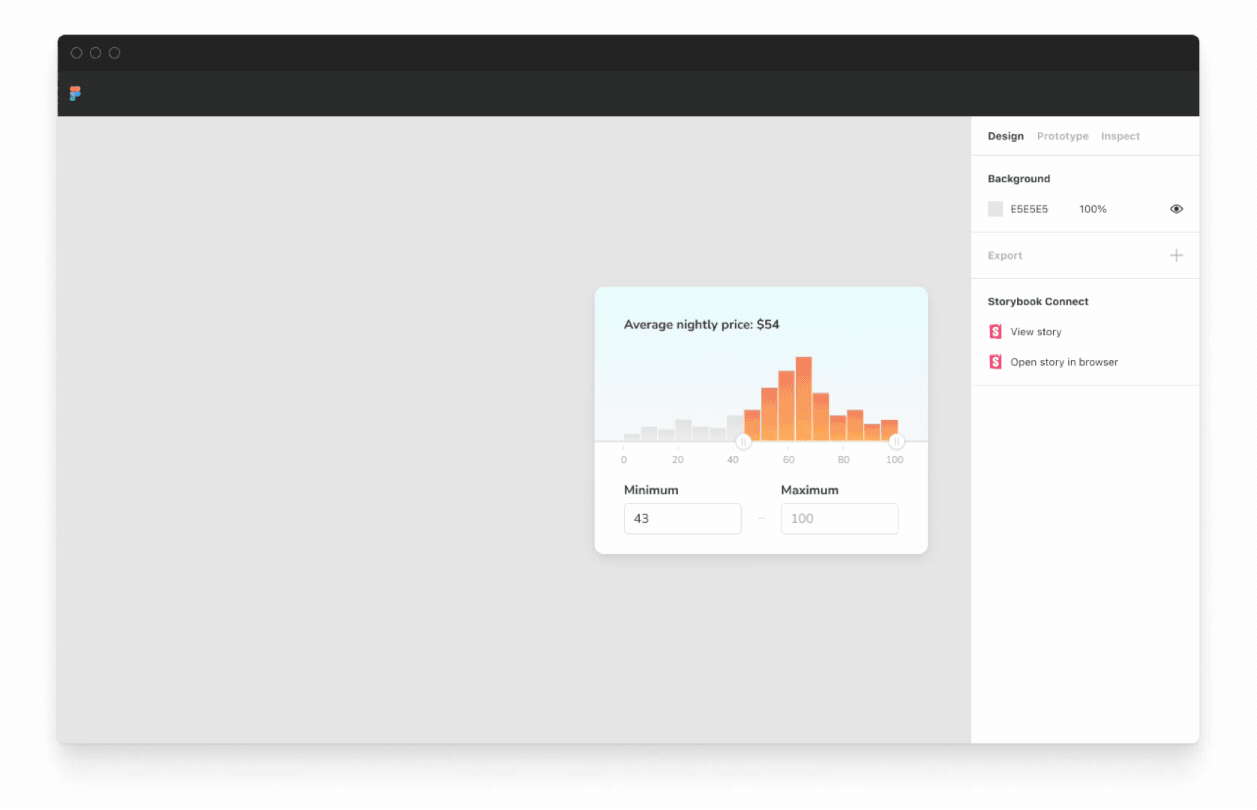The width and height of the screenshot is (1257, 810).
Task: Click the Storybook icon beside View story
Action: (995, 331)
